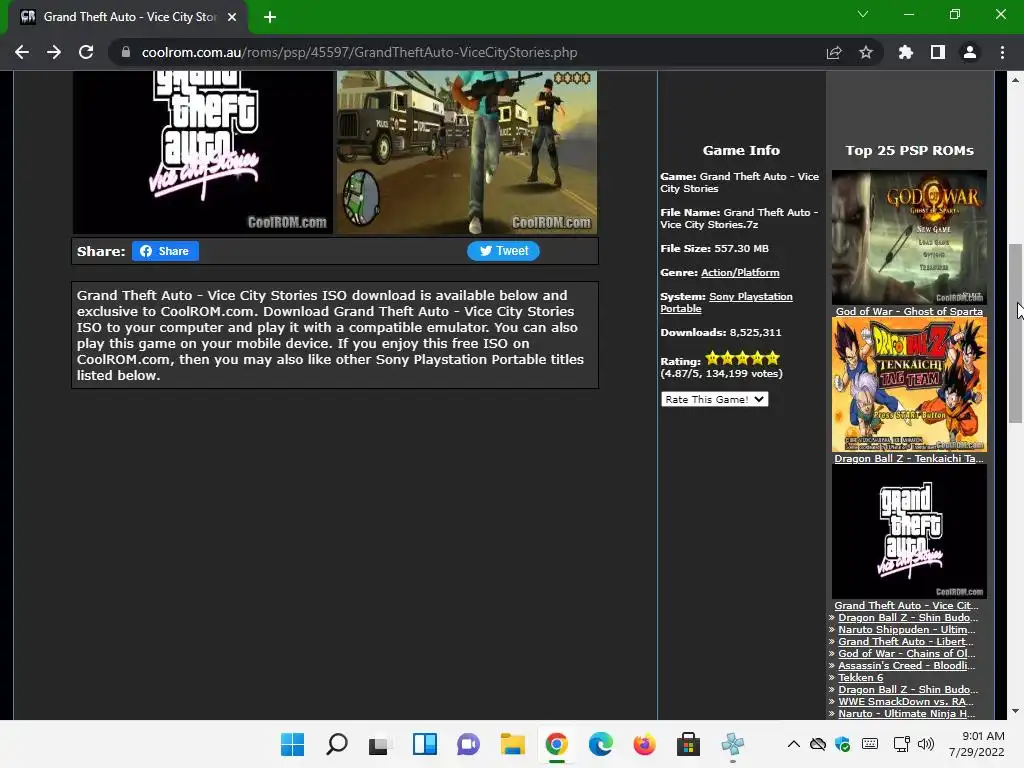This screenshot has width=1024, height=768.
Task: Switch to Chrome on taskbar
Action: point(556,744)
